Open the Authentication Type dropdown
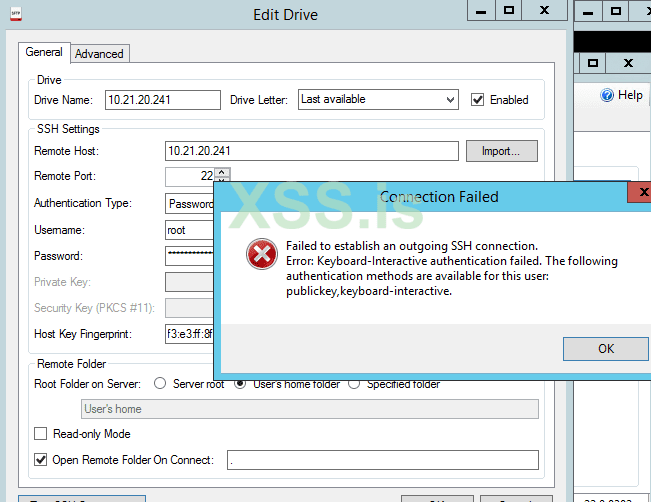The image size is (651, 502). (191, 204)
